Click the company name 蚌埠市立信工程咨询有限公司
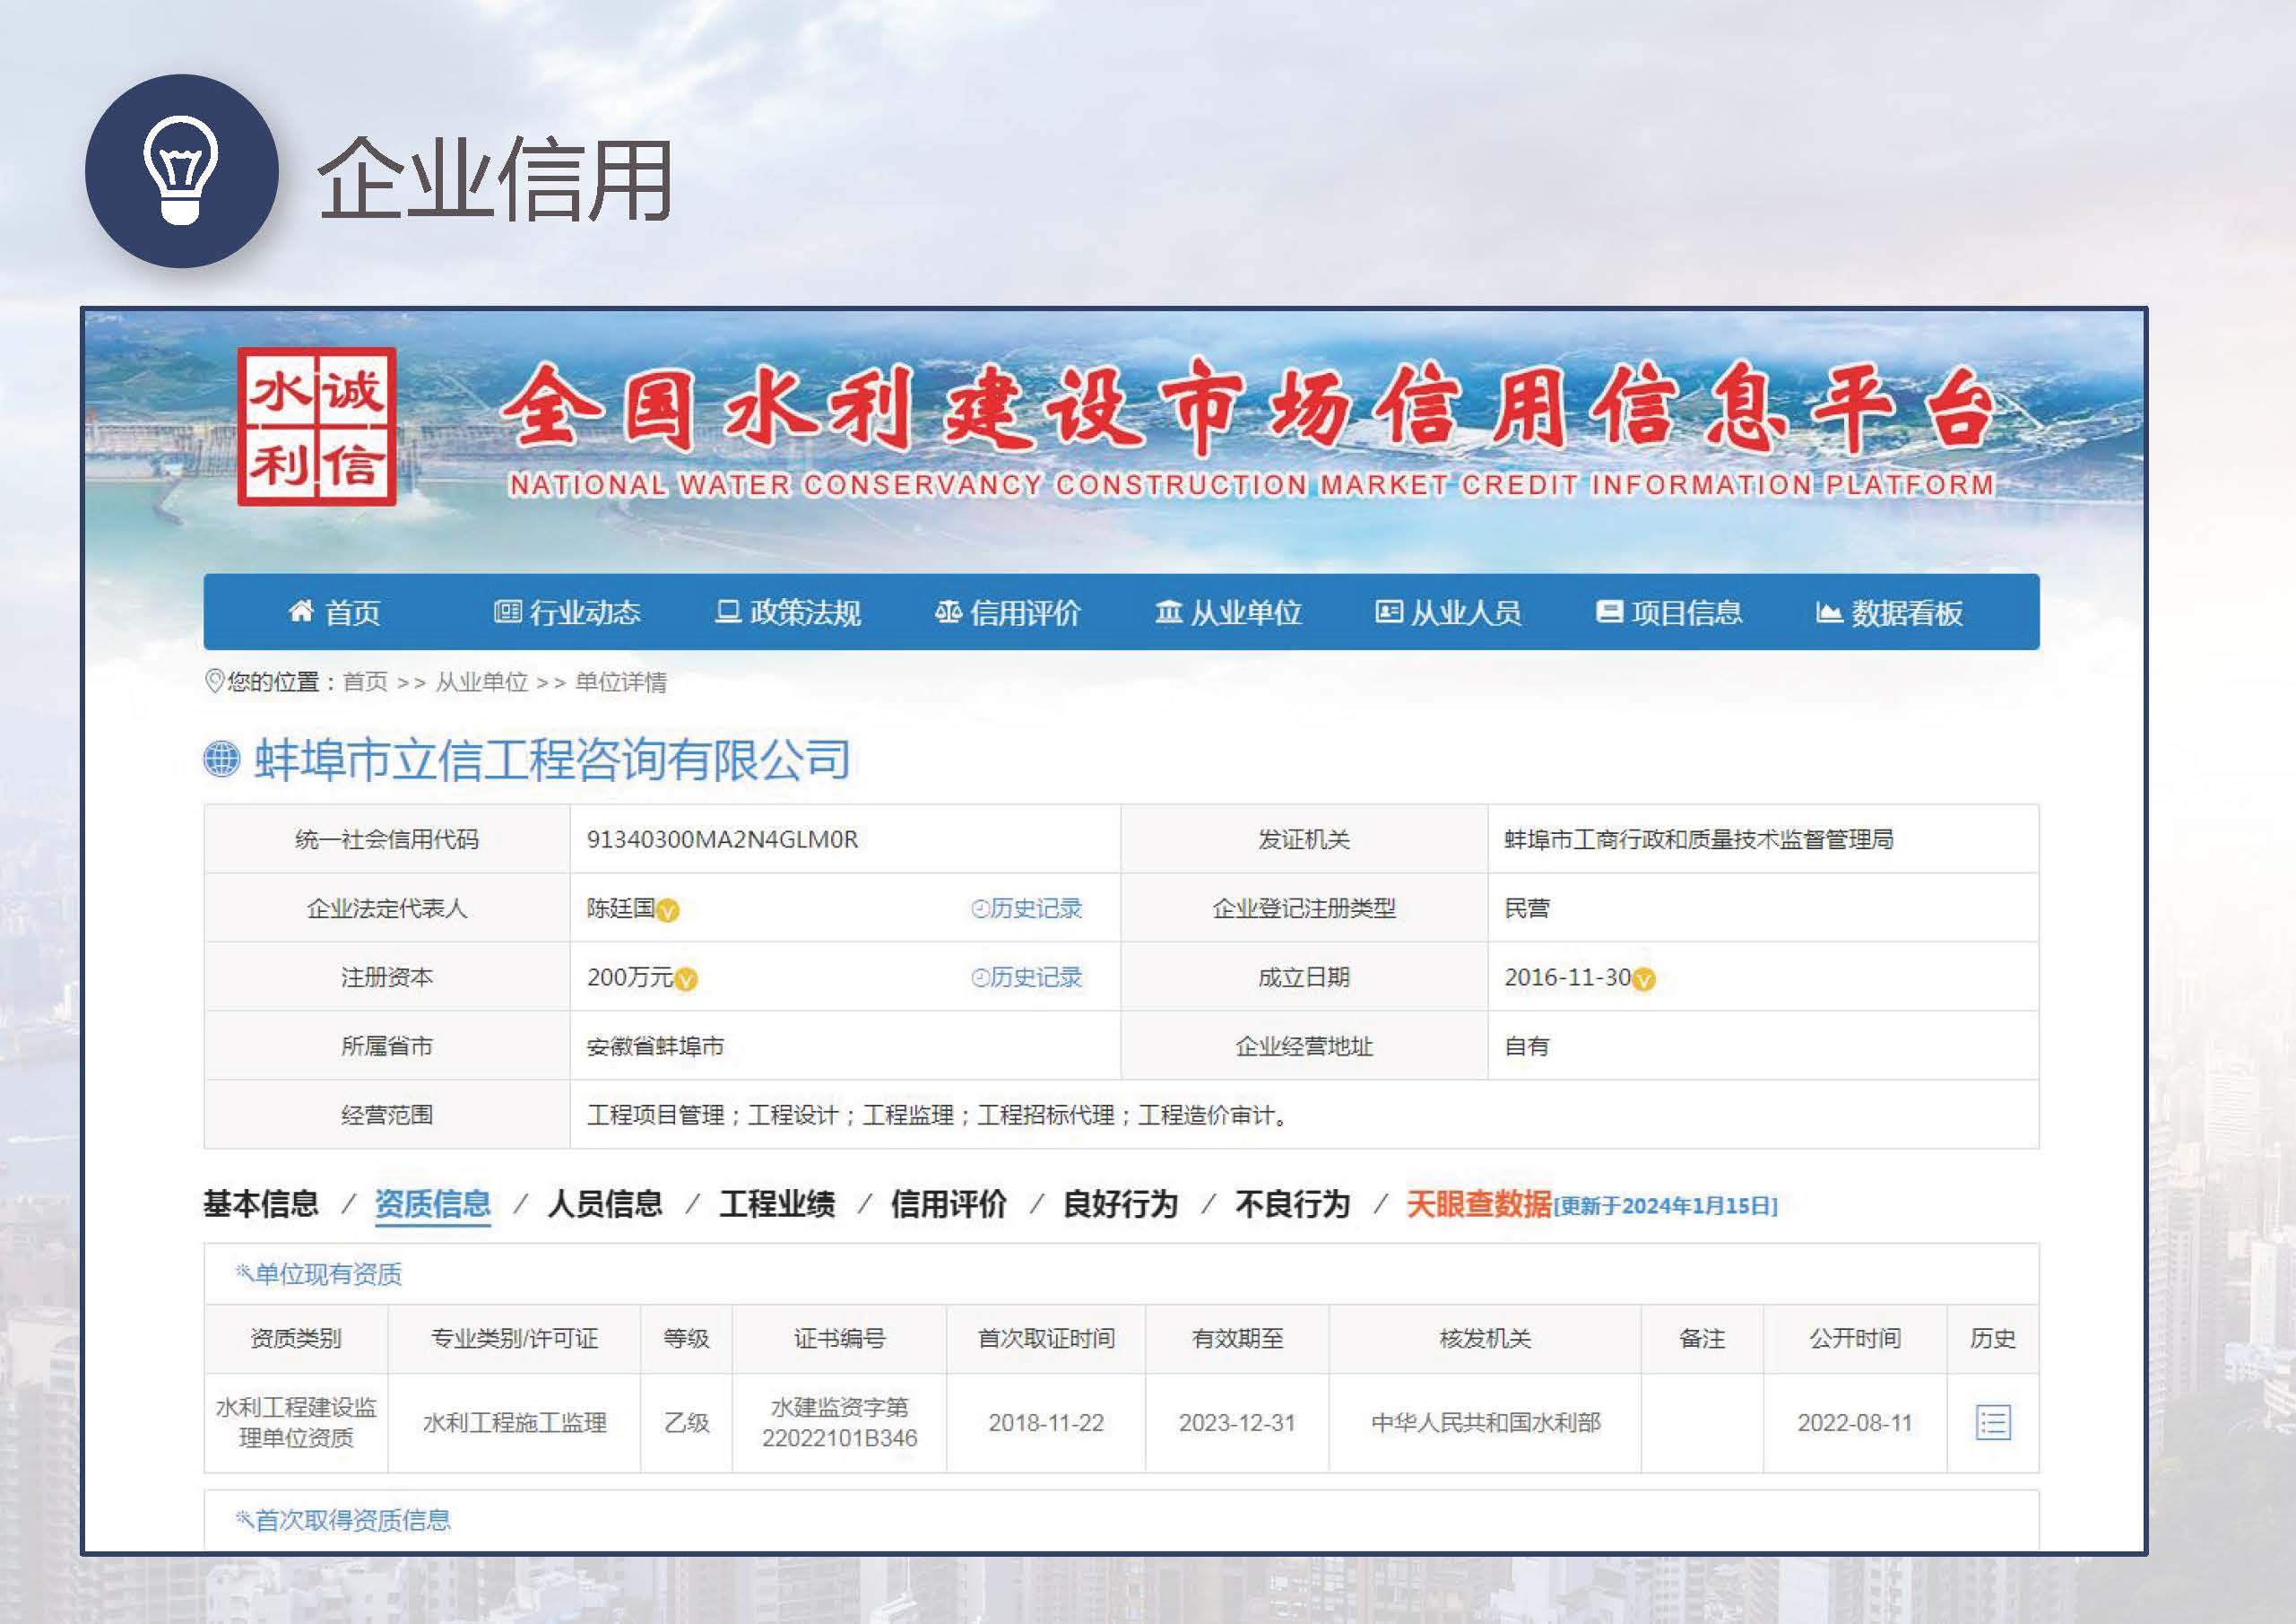Image resolution: width=2296 pixels, height=1624 pixels. tap(552, 759)
